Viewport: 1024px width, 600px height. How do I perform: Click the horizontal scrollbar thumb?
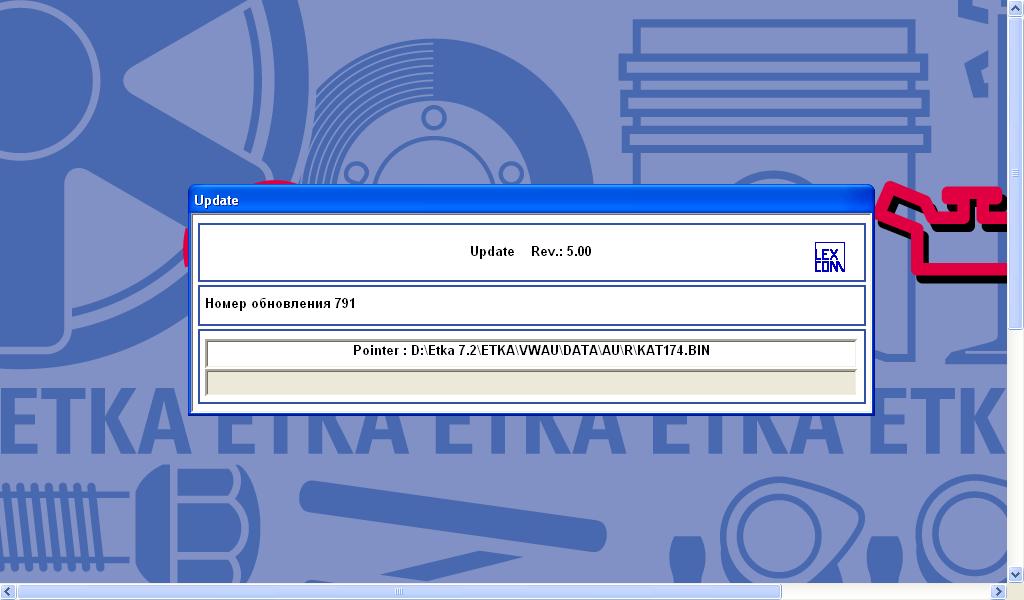pos(400,592)
